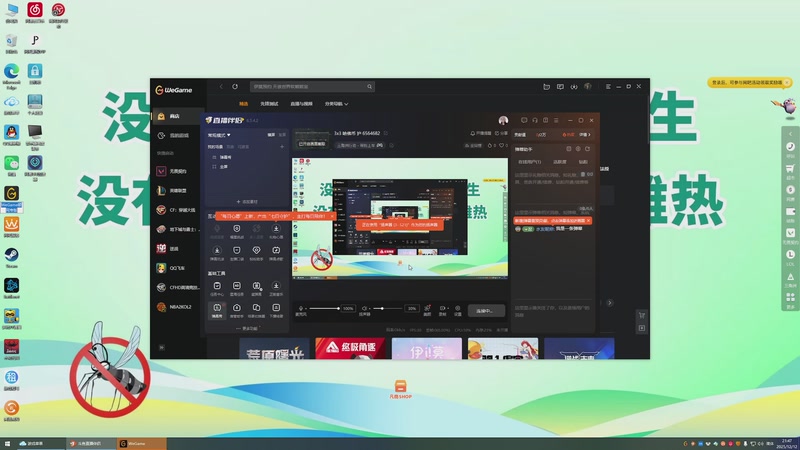Select QQ飞车 in WeGame sidebar
Viewport: 800px width, 450px height.
pos(177,268)
